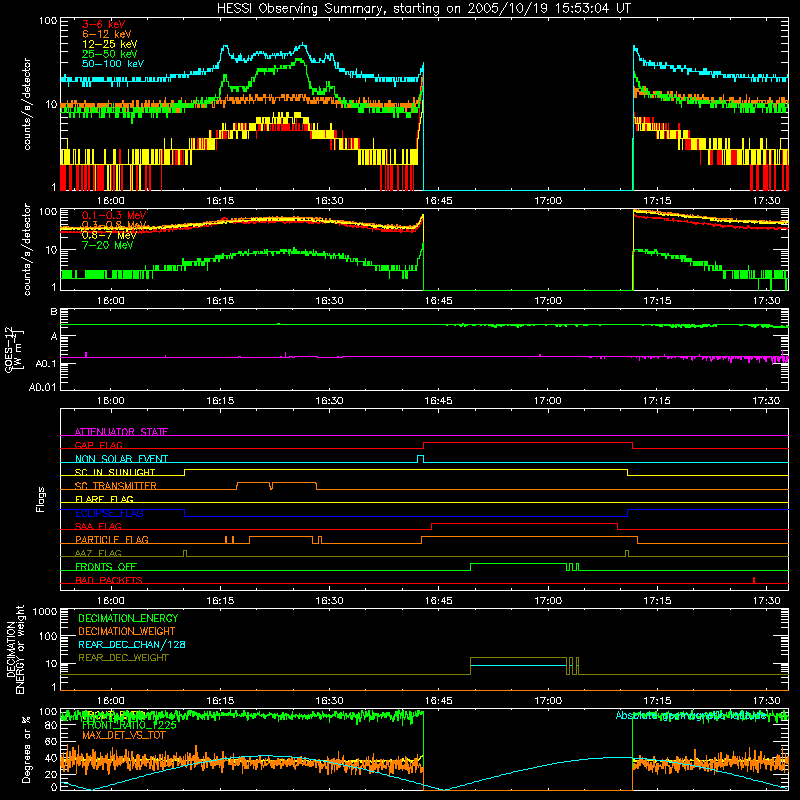
Task: Click the SAA_FLAG label
Action: click(x=98, y=526)
